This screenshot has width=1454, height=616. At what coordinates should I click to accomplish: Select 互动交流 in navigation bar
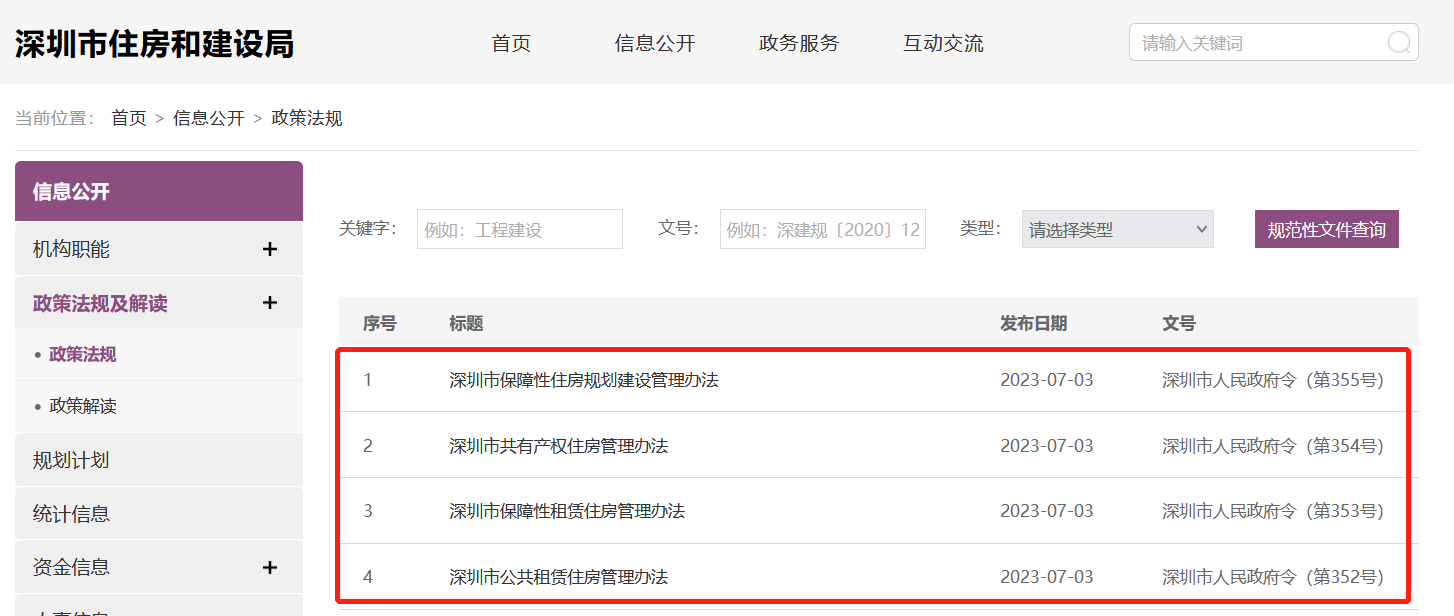click(943, 43)
